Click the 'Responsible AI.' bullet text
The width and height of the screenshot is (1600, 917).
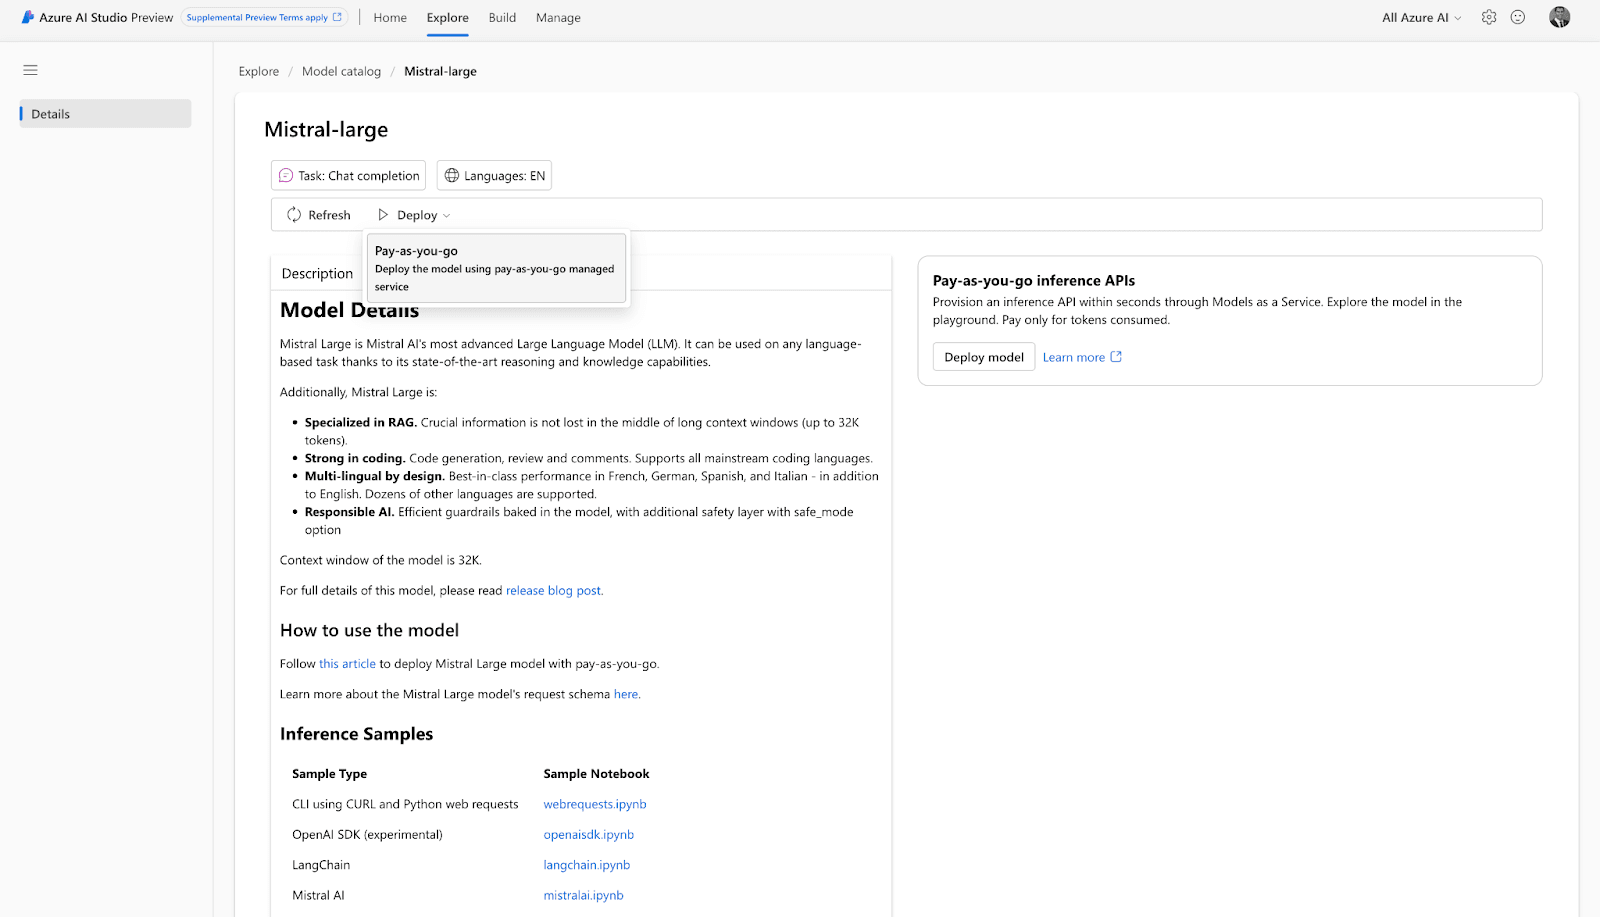click(x=349, y=512)
